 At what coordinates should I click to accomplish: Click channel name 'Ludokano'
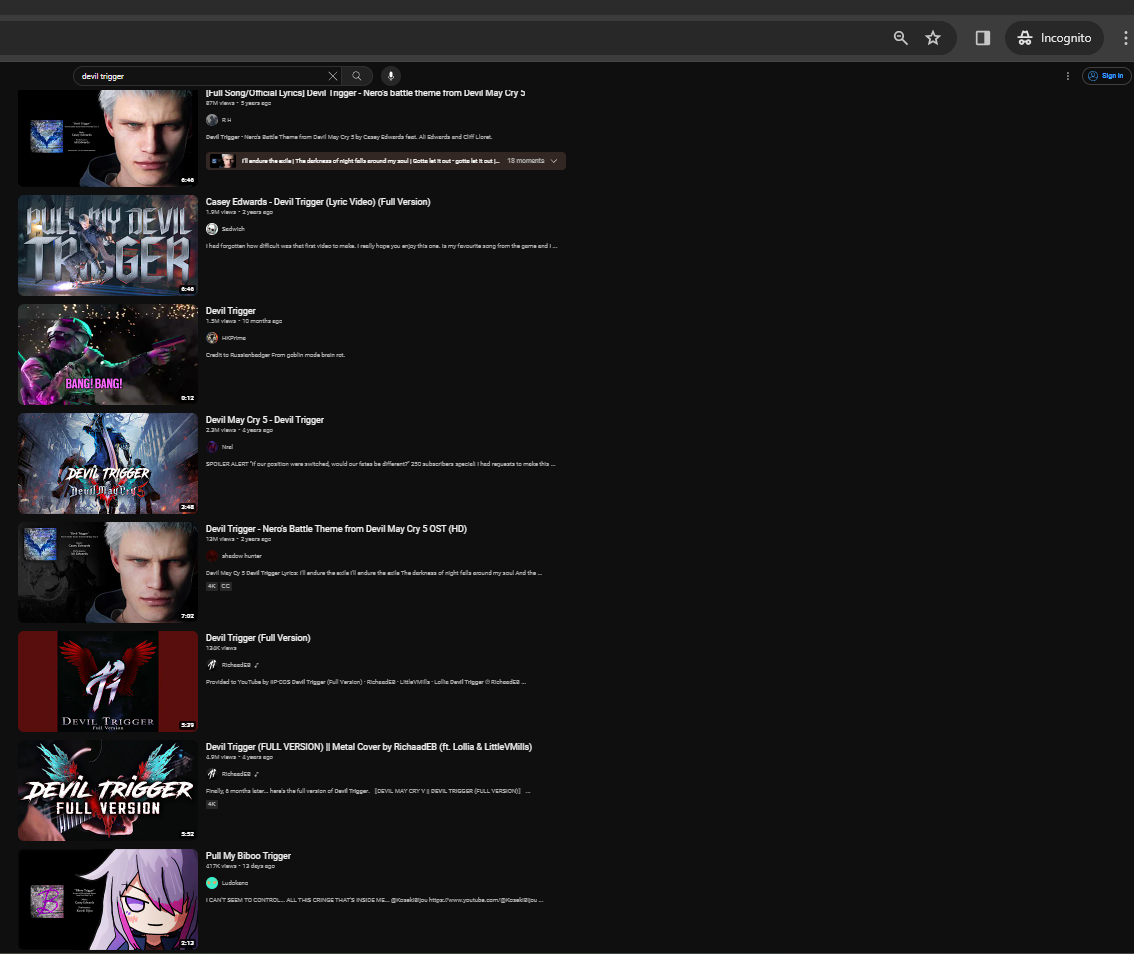click(x=234, y=883)
